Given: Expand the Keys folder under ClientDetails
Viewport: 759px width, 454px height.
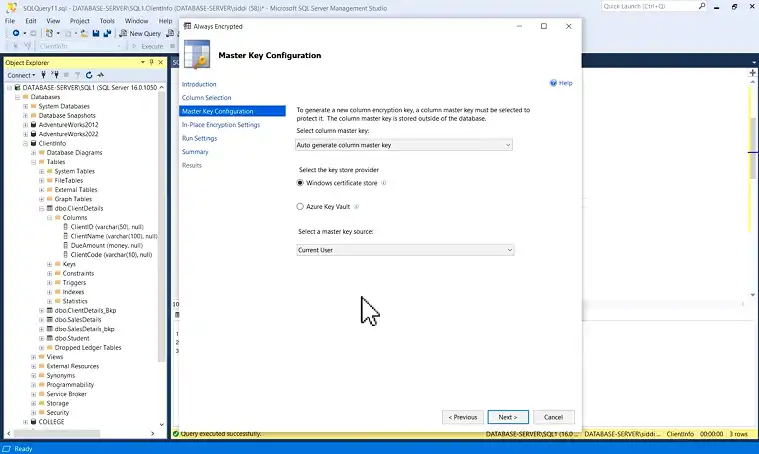Looking at the screenshot, I should tap(49, 264).
